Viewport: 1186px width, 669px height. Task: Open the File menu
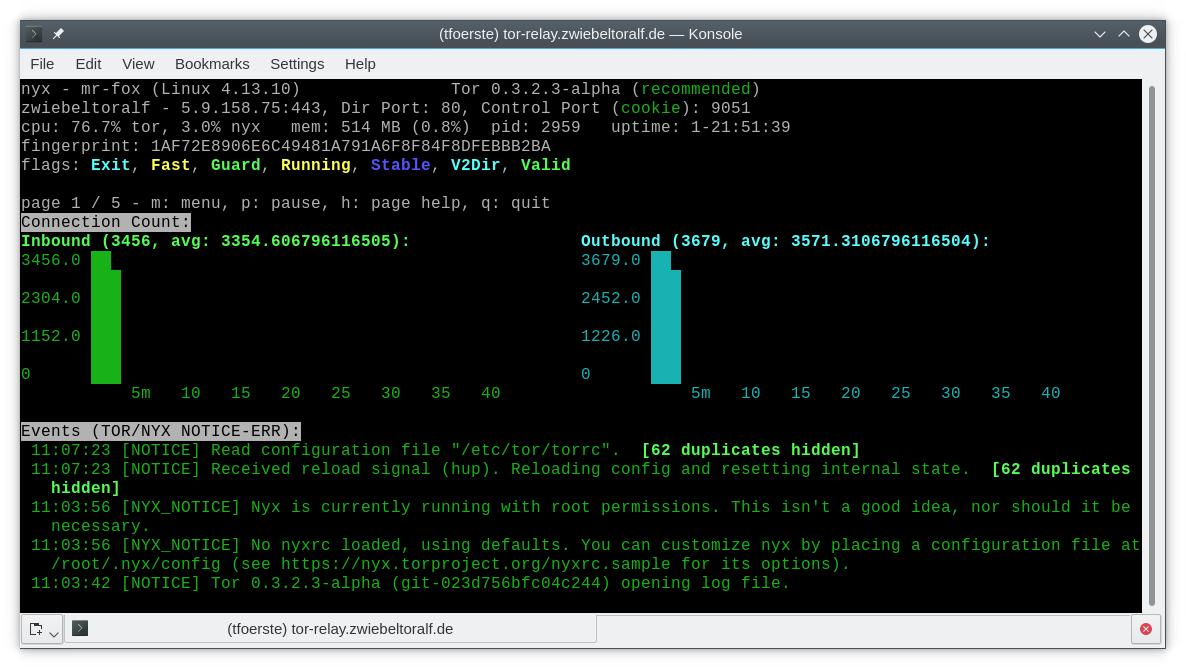42,64
